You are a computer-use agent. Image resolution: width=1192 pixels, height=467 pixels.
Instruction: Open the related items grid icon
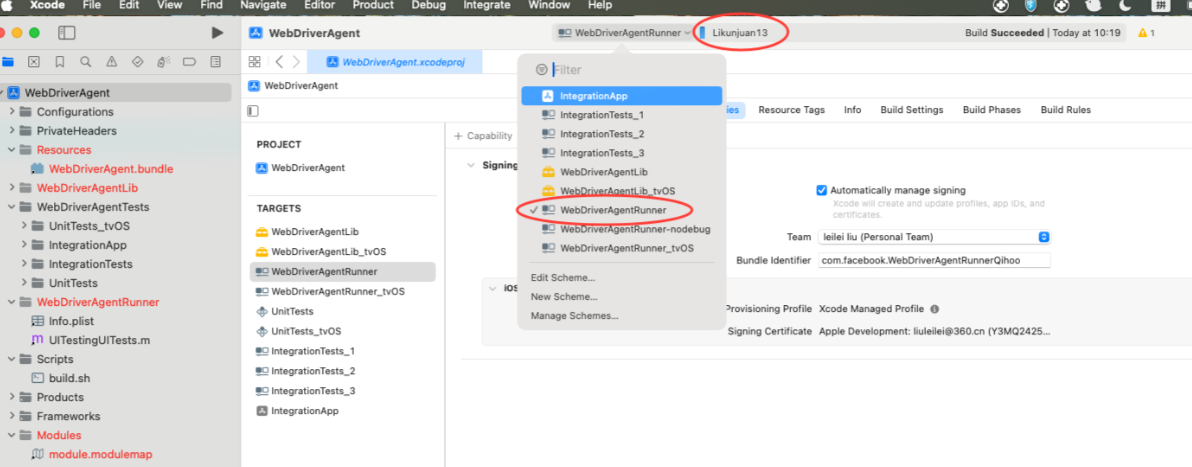coord(255,62)
